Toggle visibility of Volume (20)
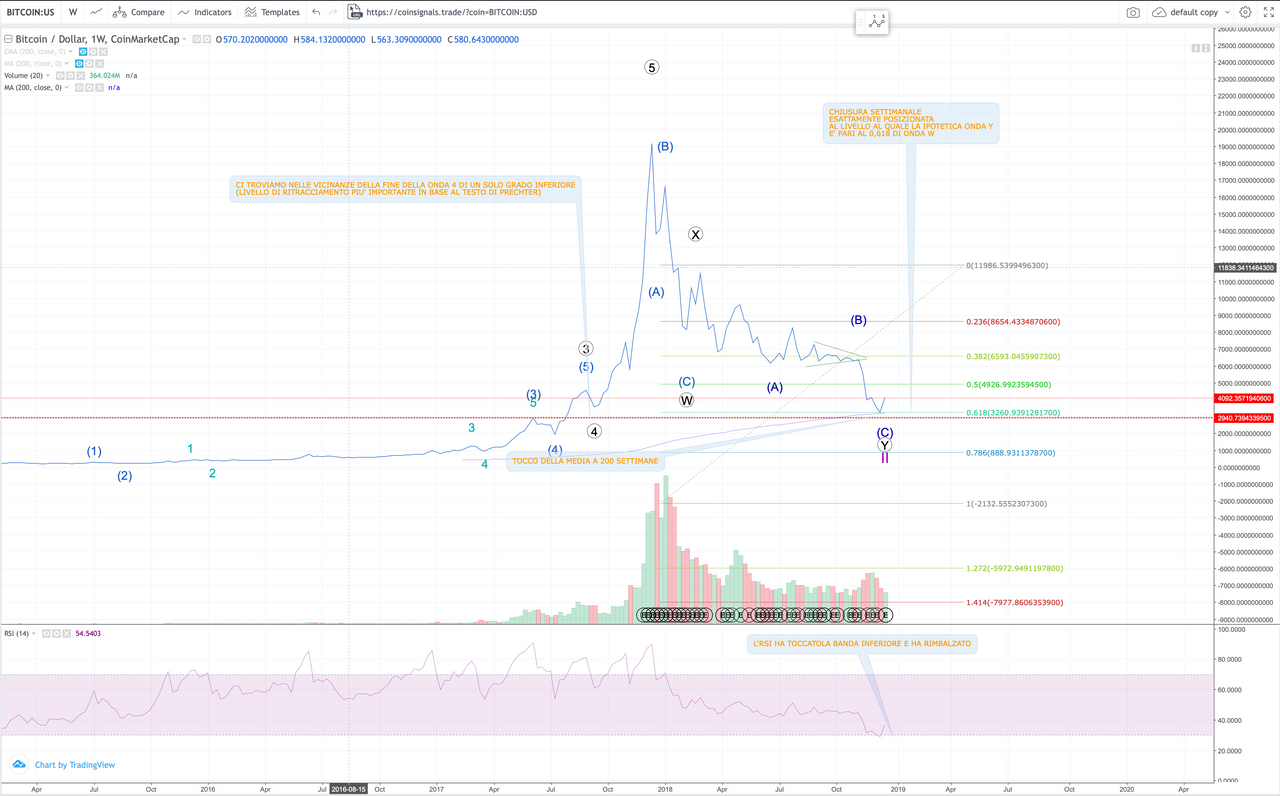The height and width of the screenshot is (796, 1280). click(x=60, y=76)
